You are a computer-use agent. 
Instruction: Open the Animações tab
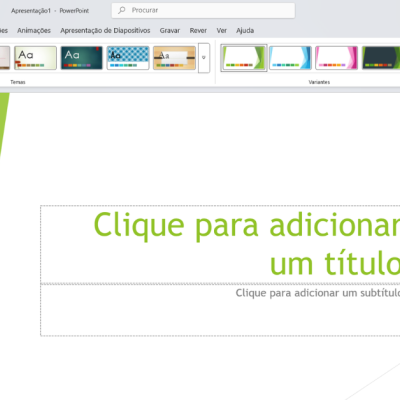pyautogui.click(x=34, y=31)
